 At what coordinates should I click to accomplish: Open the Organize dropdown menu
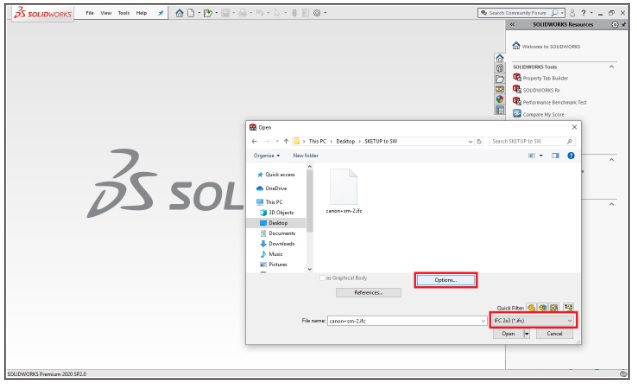pyautogui.click(x=266, y=156)
